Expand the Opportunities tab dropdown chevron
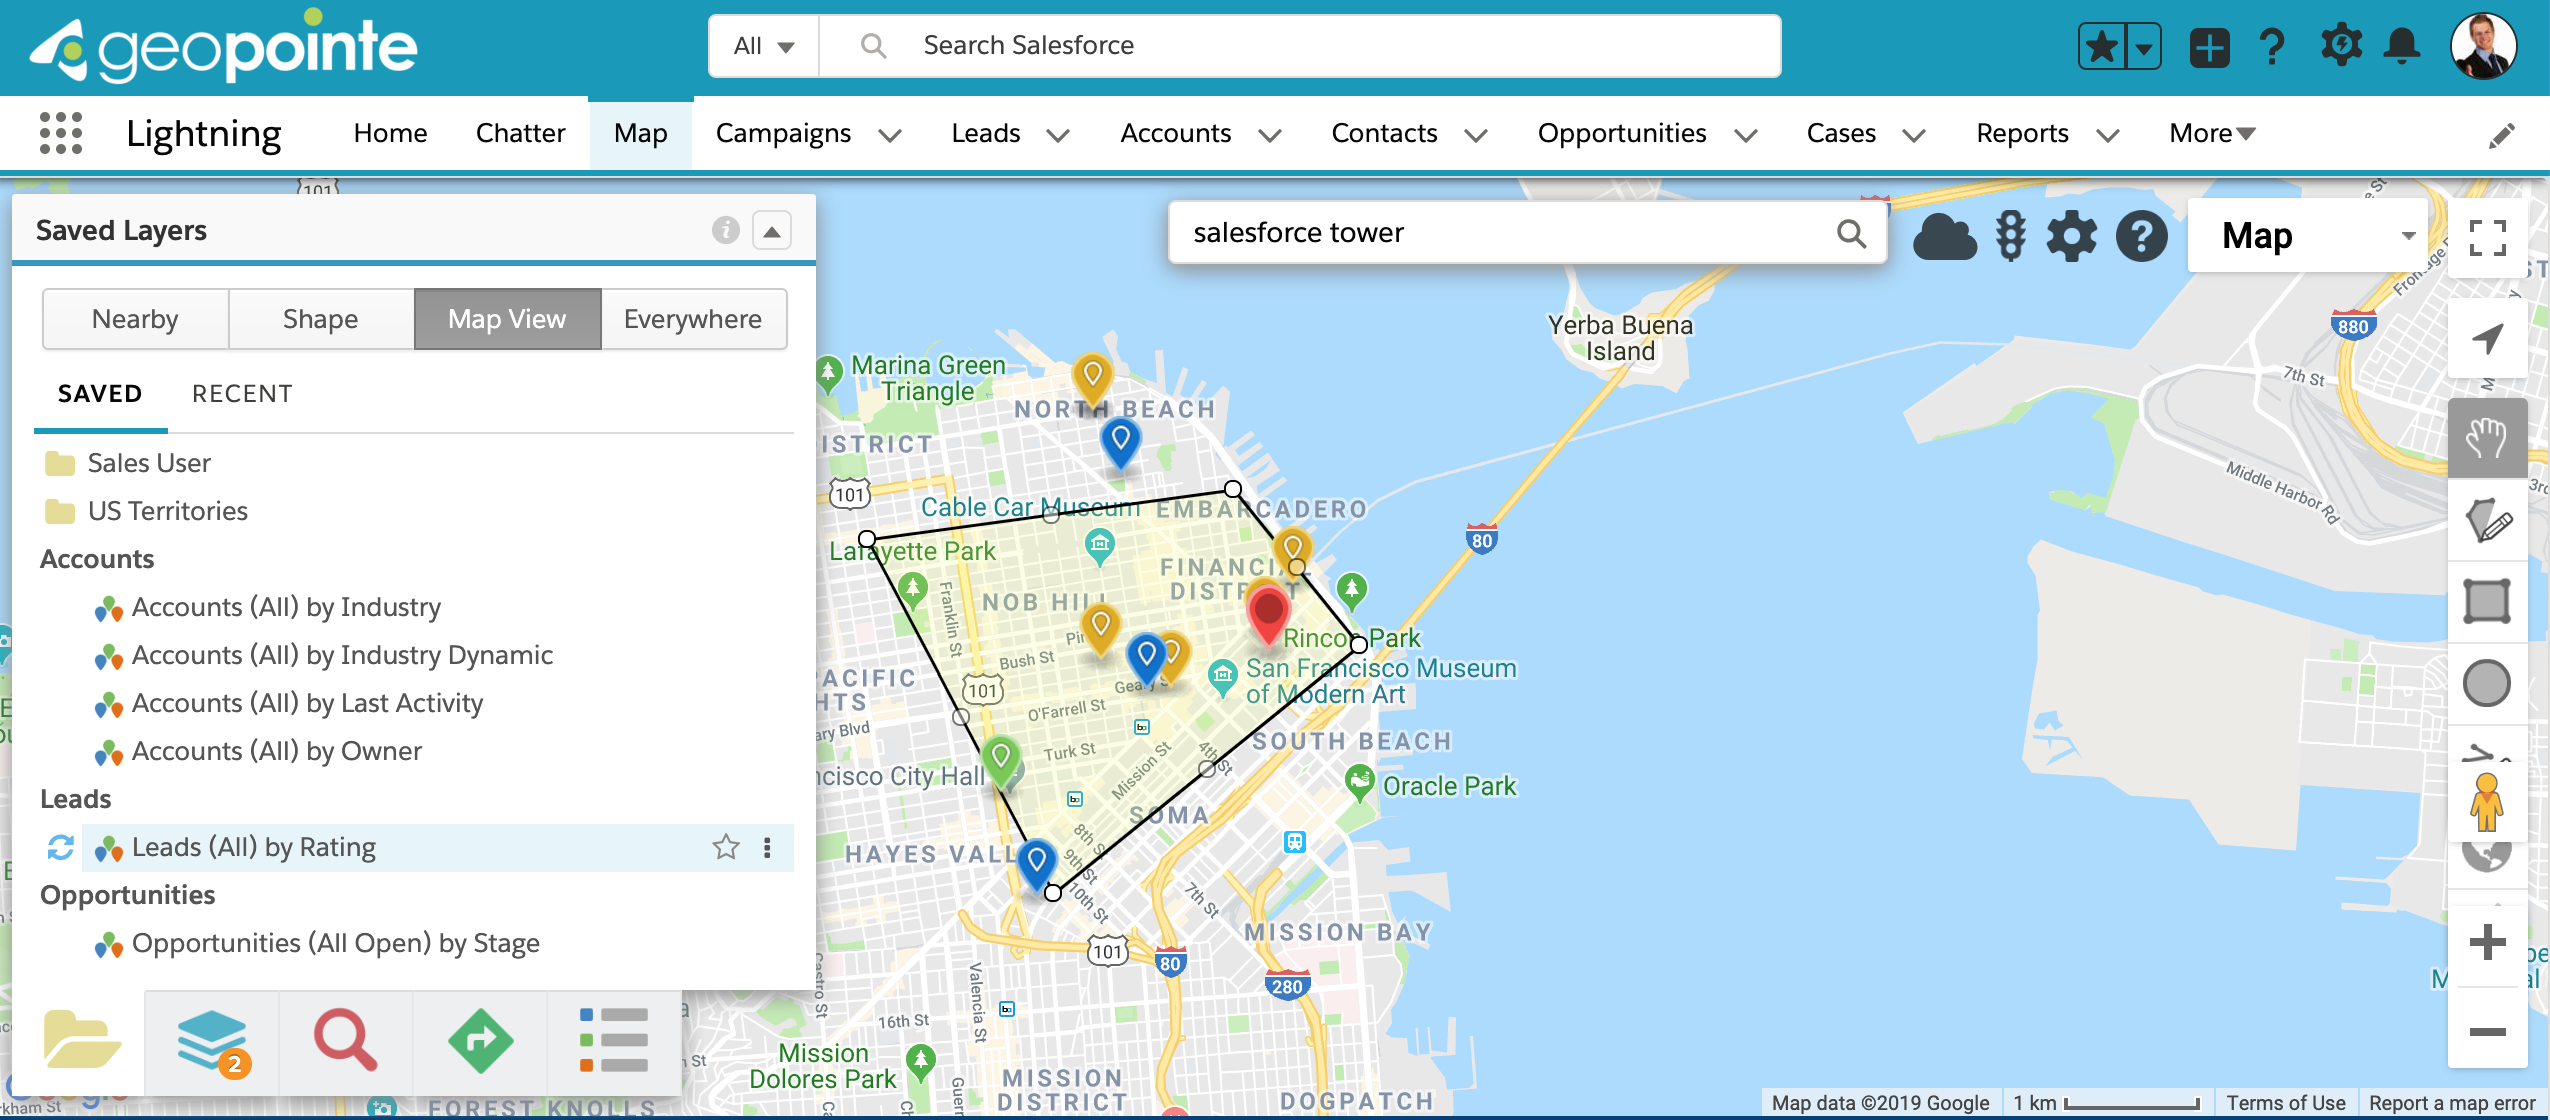The height and width of the screenshot is (1120, 2550). pos(1745,135)
